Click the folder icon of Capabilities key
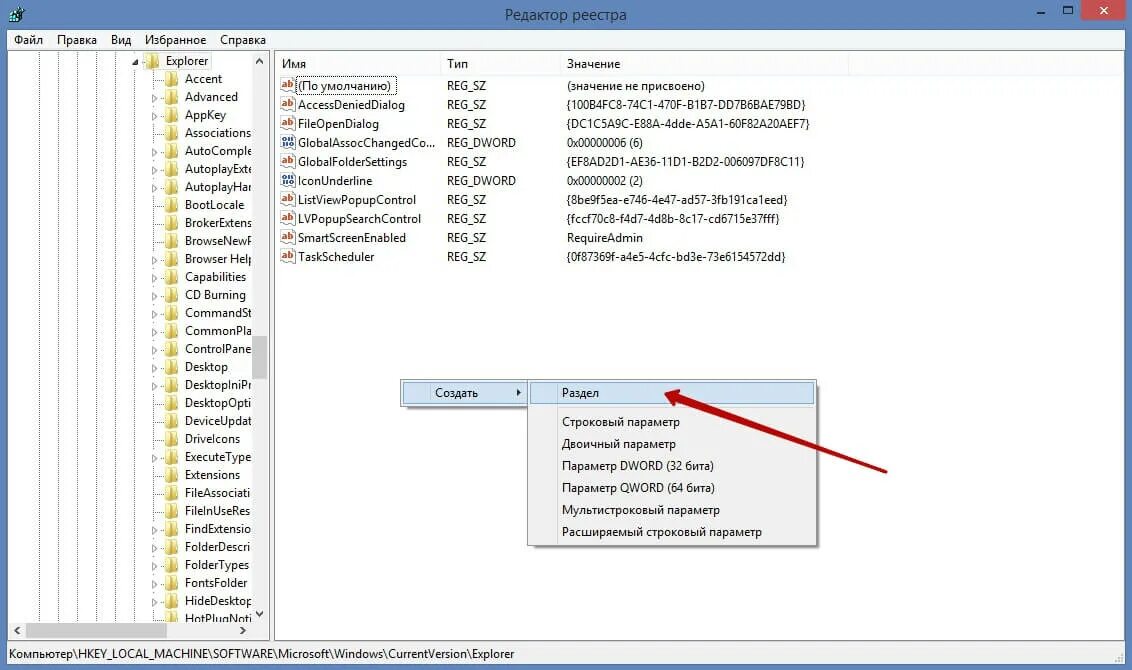Viewport: 1132px width, 670px height. (x=171, y=277)
